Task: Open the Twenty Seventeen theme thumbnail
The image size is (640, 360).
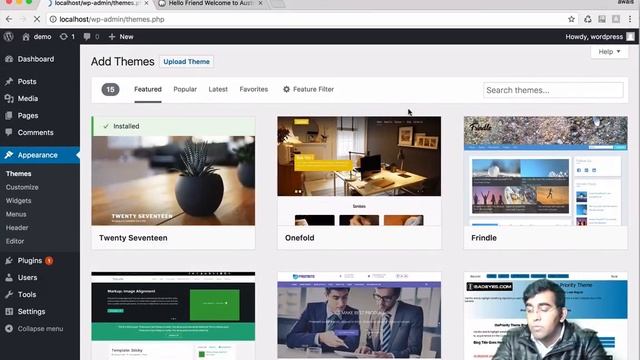Action: pyautogui.click(x=173, y=180)
